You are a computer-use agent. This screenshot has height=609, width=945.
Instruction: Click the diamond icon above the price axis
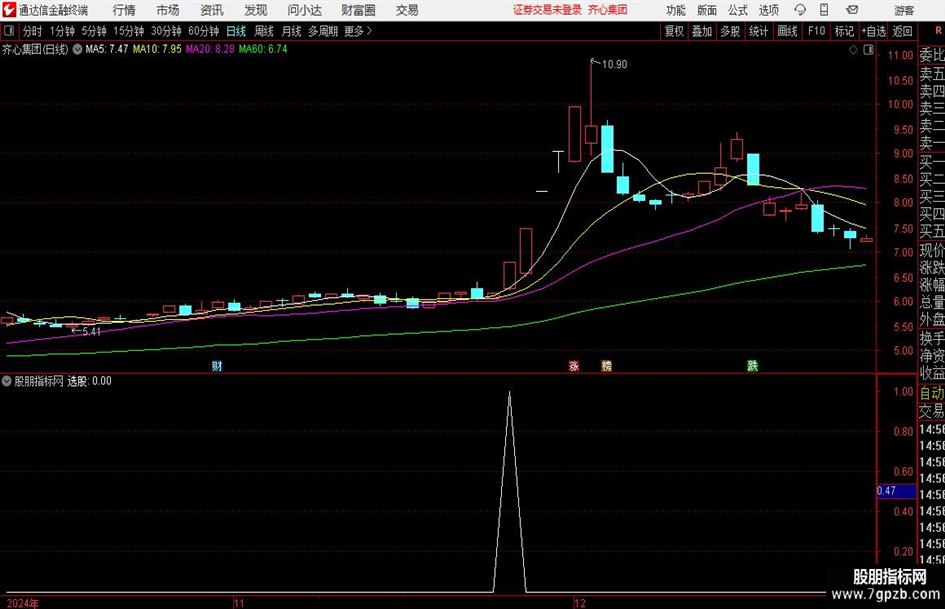pos(853,50)
